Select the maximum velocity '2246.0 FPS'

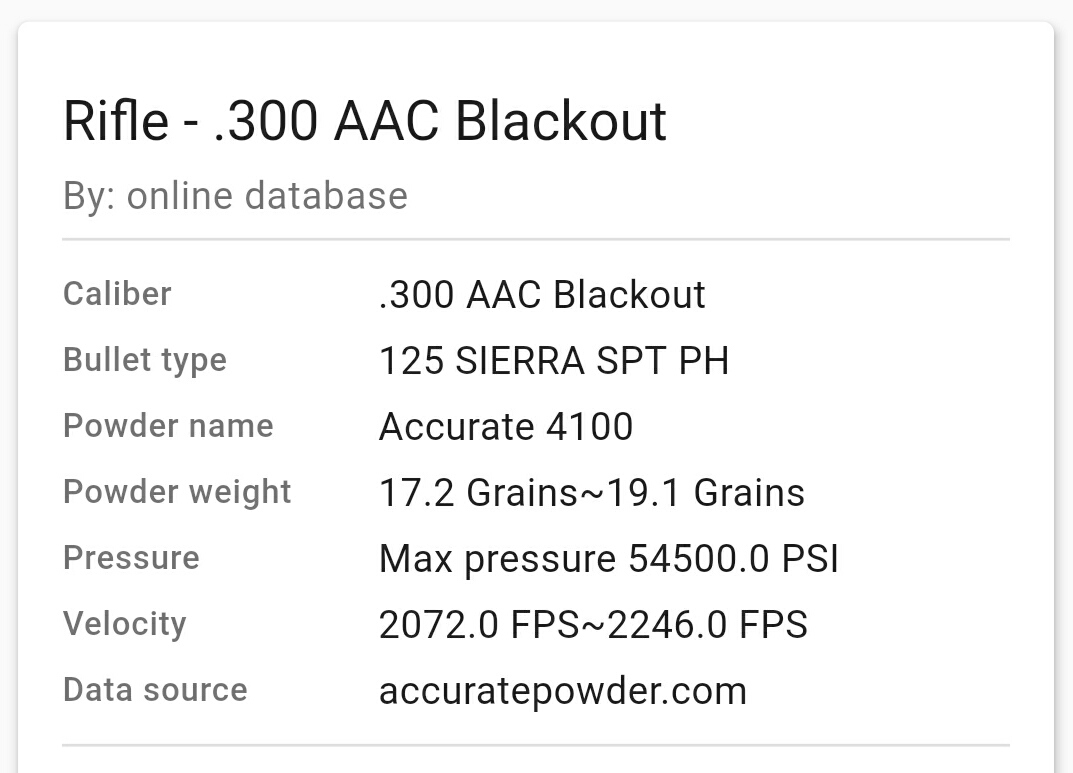click(x=707, y=625)
